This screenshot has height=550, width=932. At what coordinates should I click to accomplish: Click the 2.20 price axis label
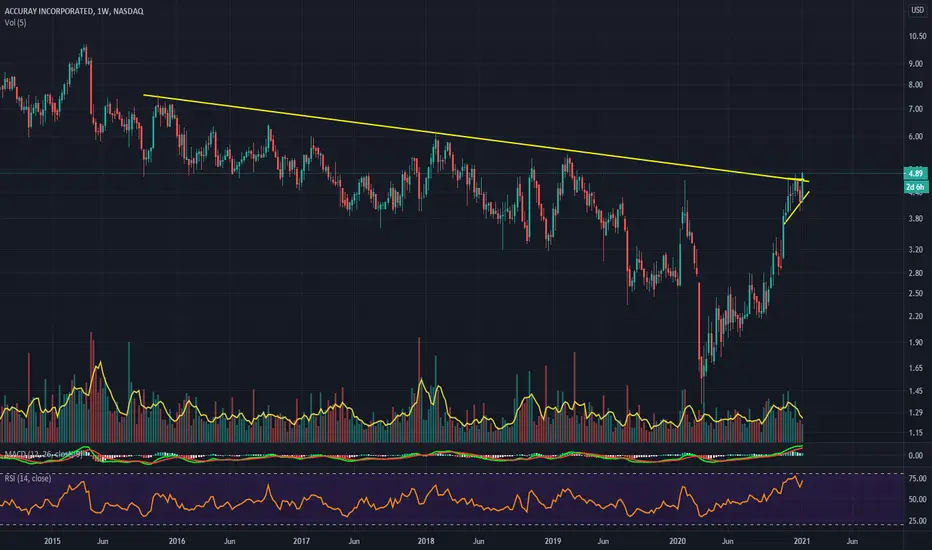pos(916,316)
